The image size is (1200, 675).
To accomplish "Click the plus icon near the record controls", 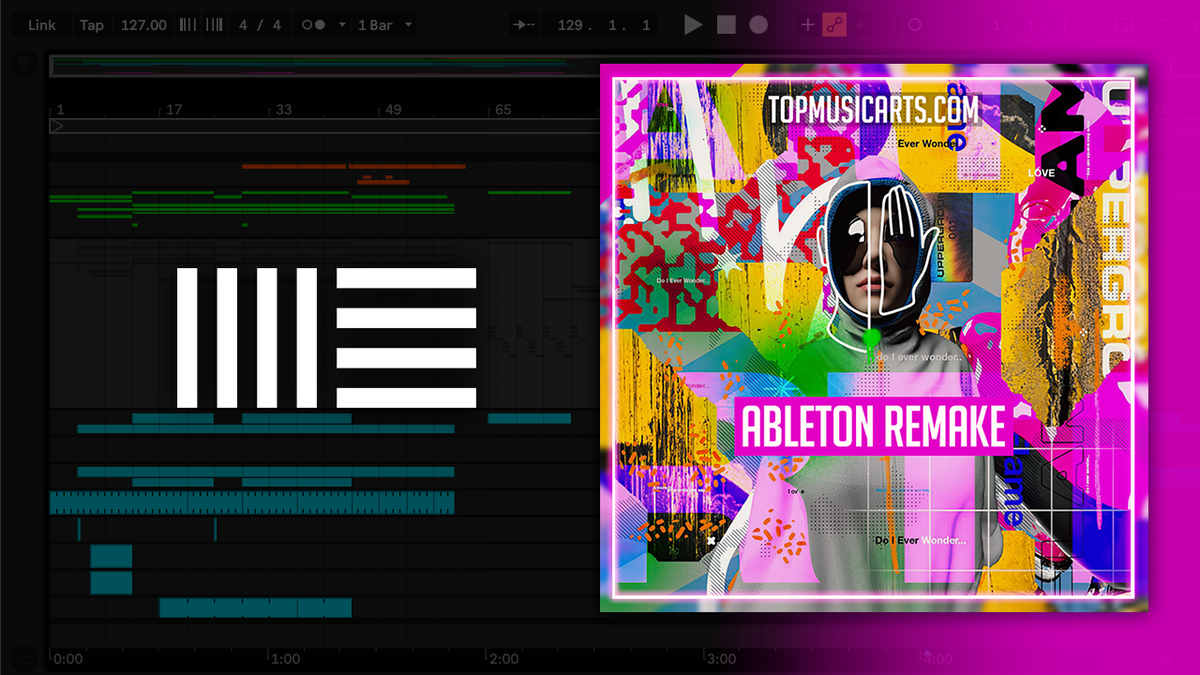I will 807,24.
